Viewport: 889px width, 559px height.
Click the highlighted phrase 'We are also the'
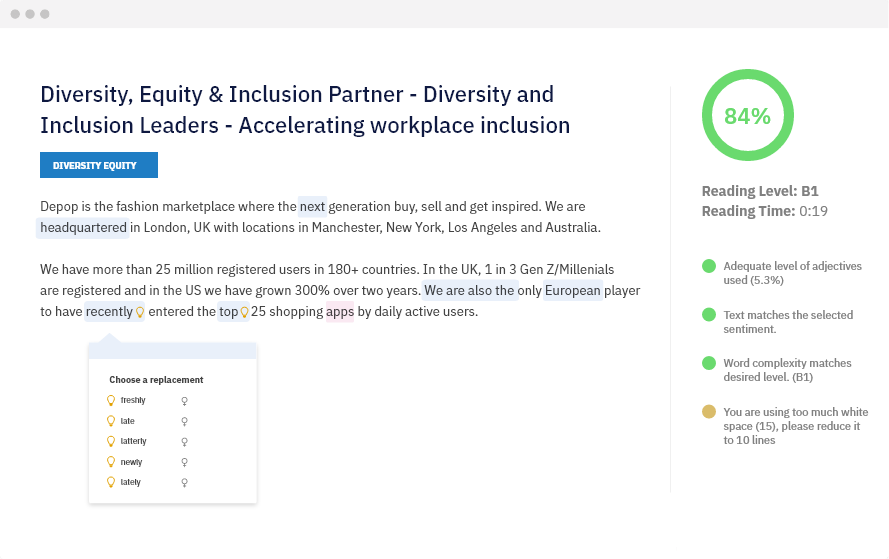[x=469, y=290]
